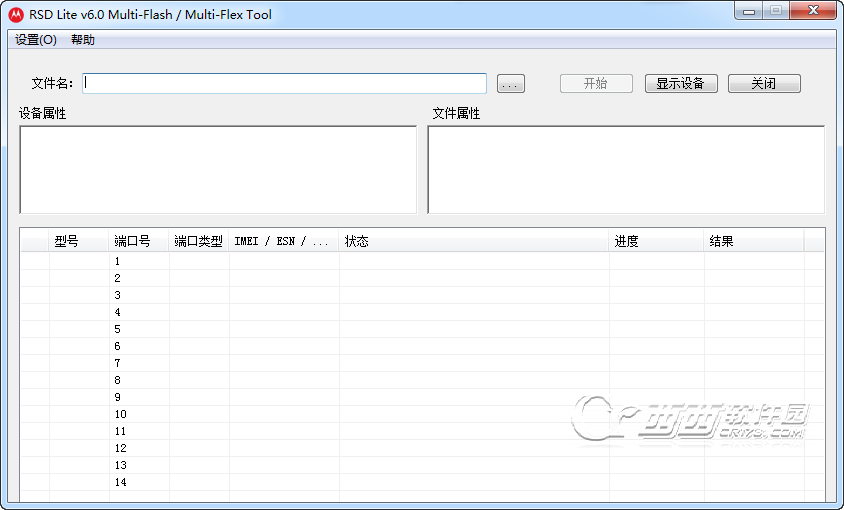Select port row 9
844x510 pixels.
422,397
